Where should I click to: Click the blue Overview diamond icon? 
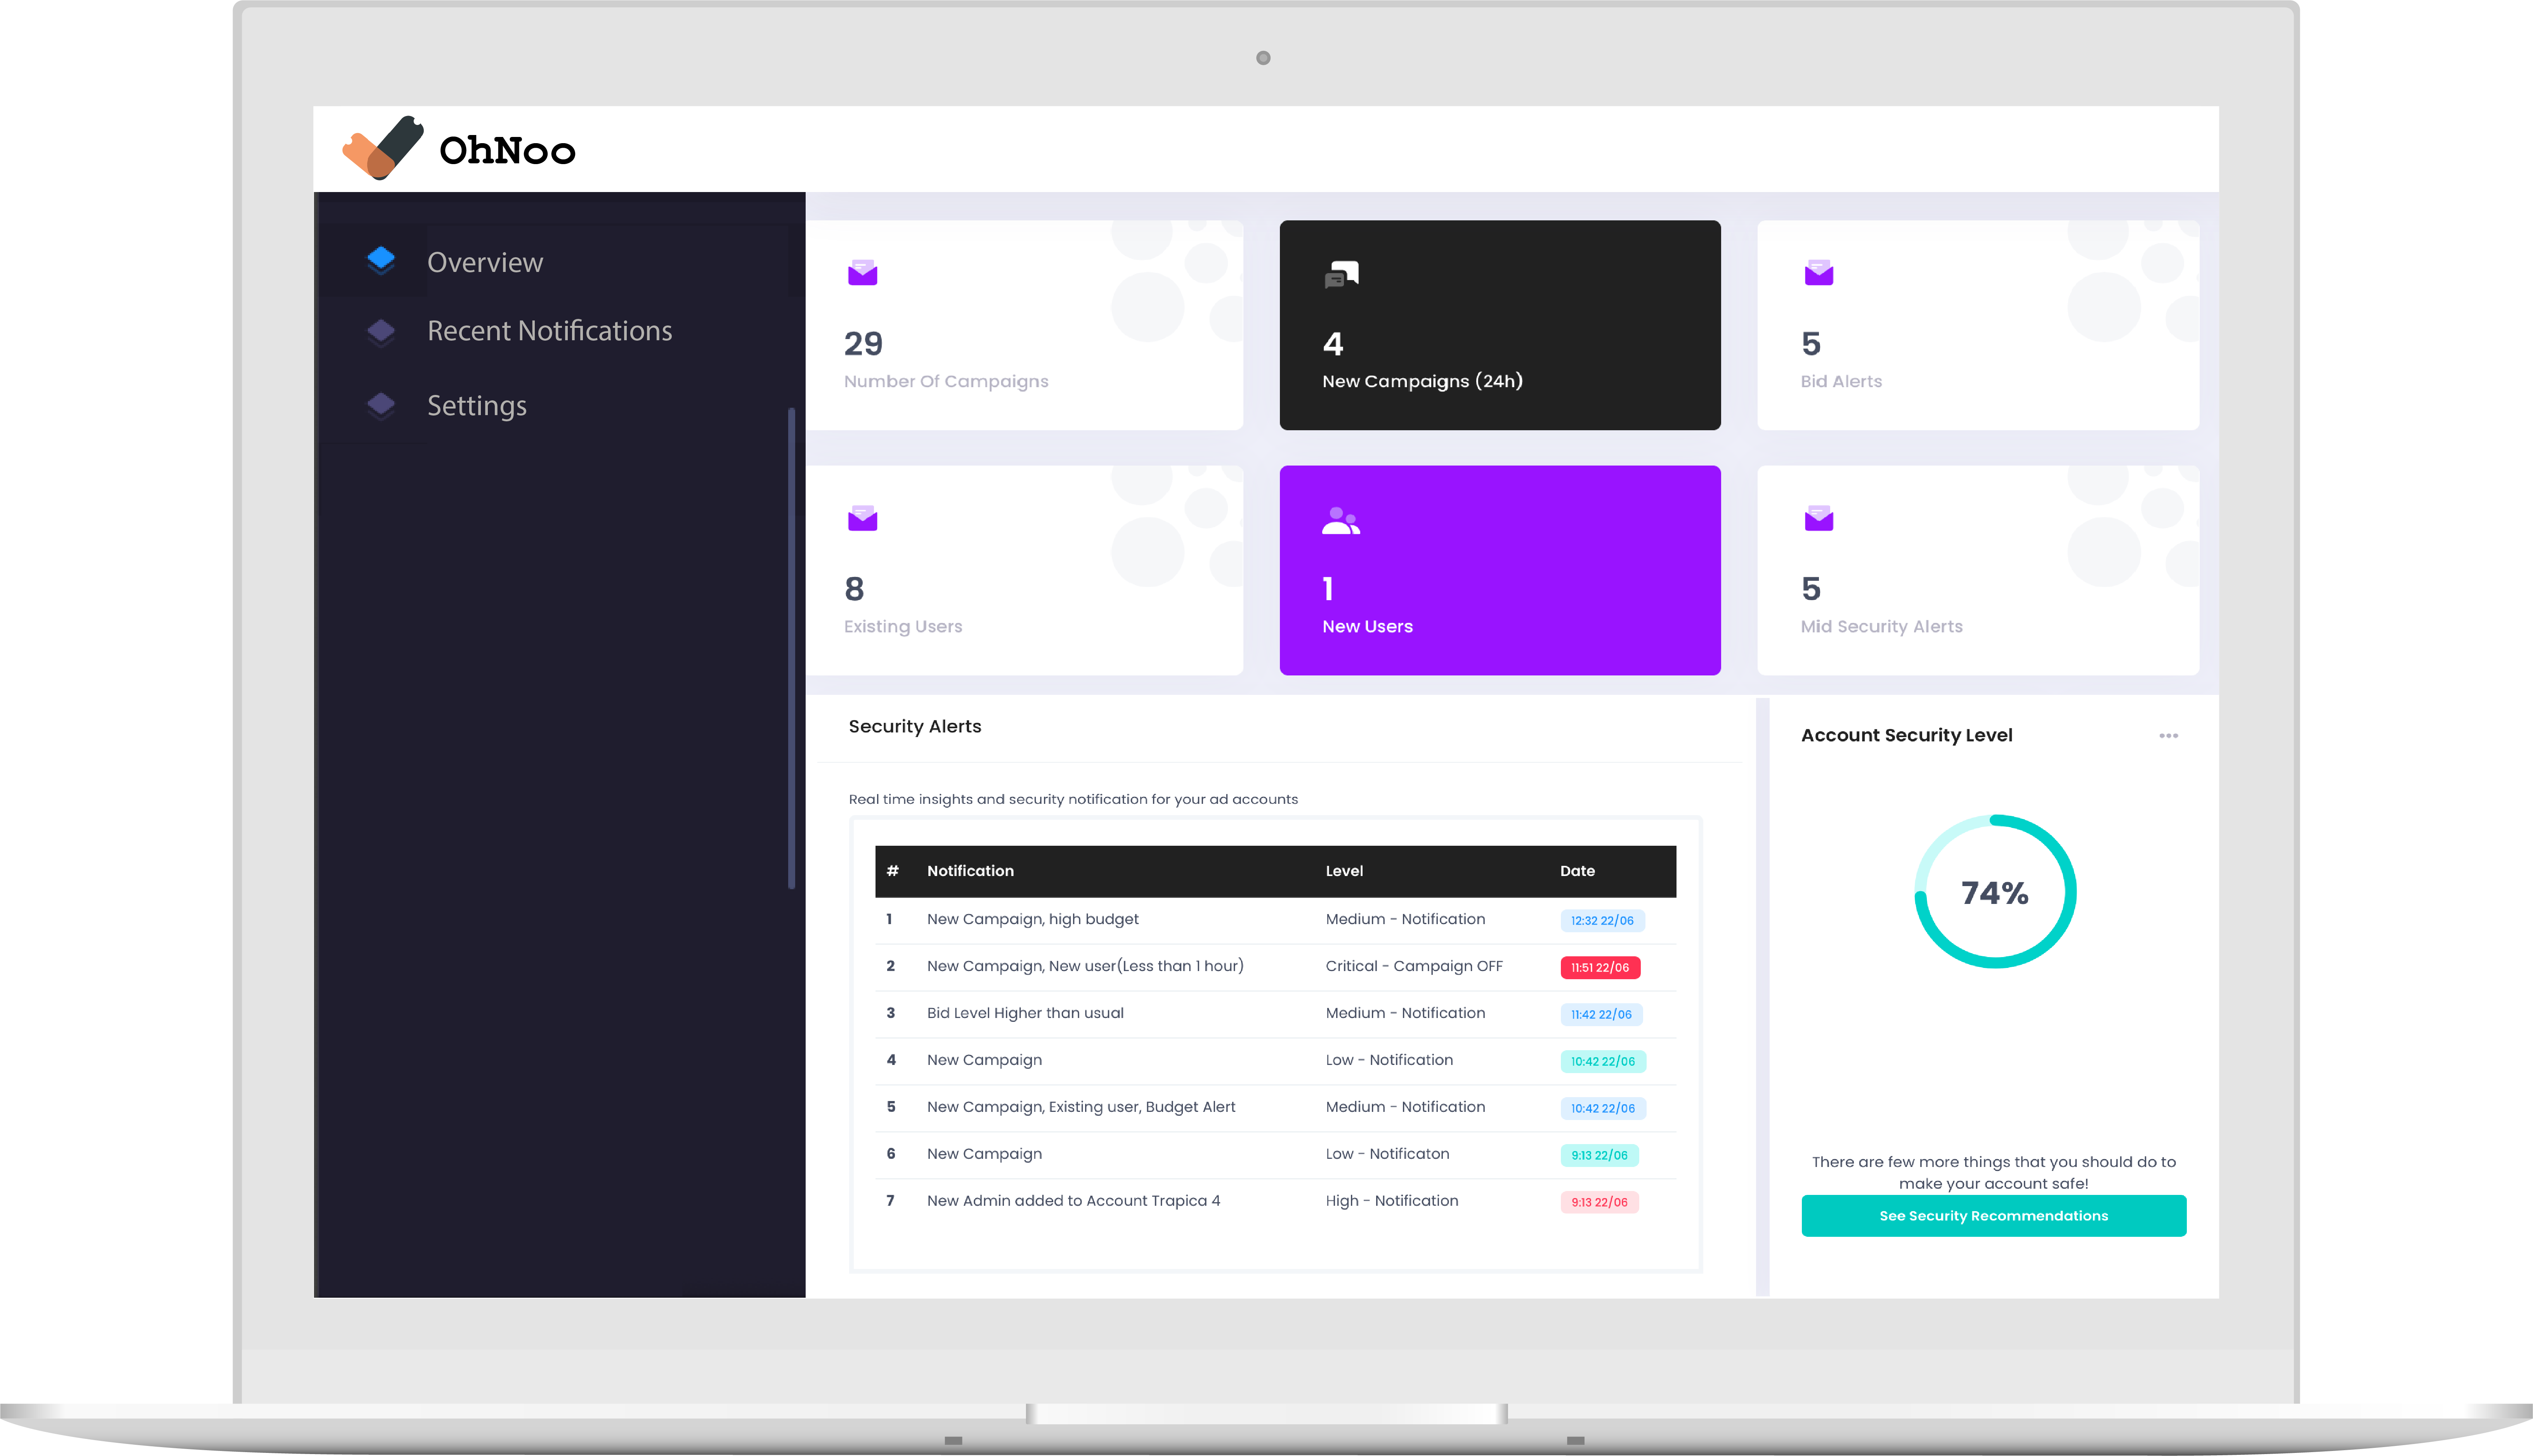381,260
